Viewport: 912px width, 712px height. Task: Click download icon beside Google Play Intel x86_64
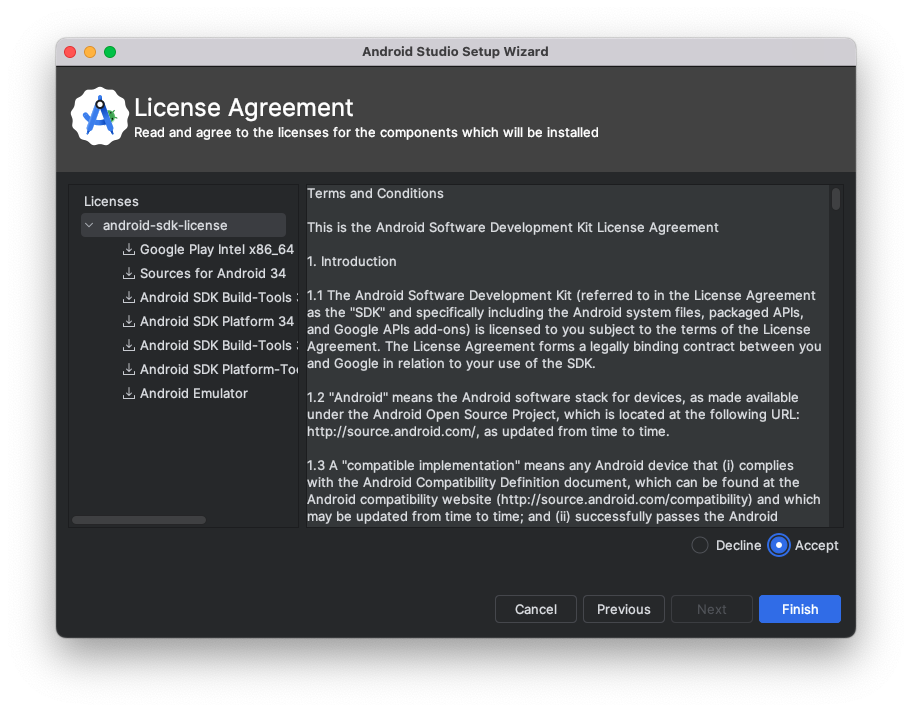click(x=129, y=250)
